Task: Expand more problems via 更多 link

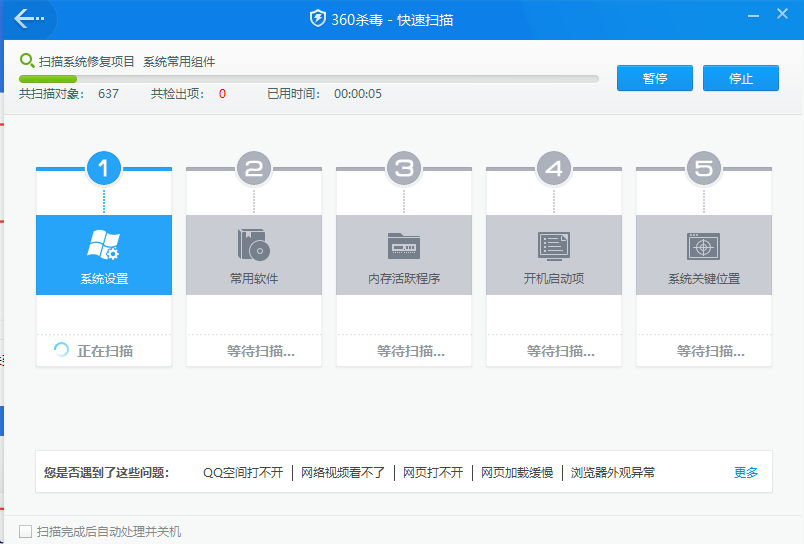Action: pyautogui.click(x=746, y=472)
